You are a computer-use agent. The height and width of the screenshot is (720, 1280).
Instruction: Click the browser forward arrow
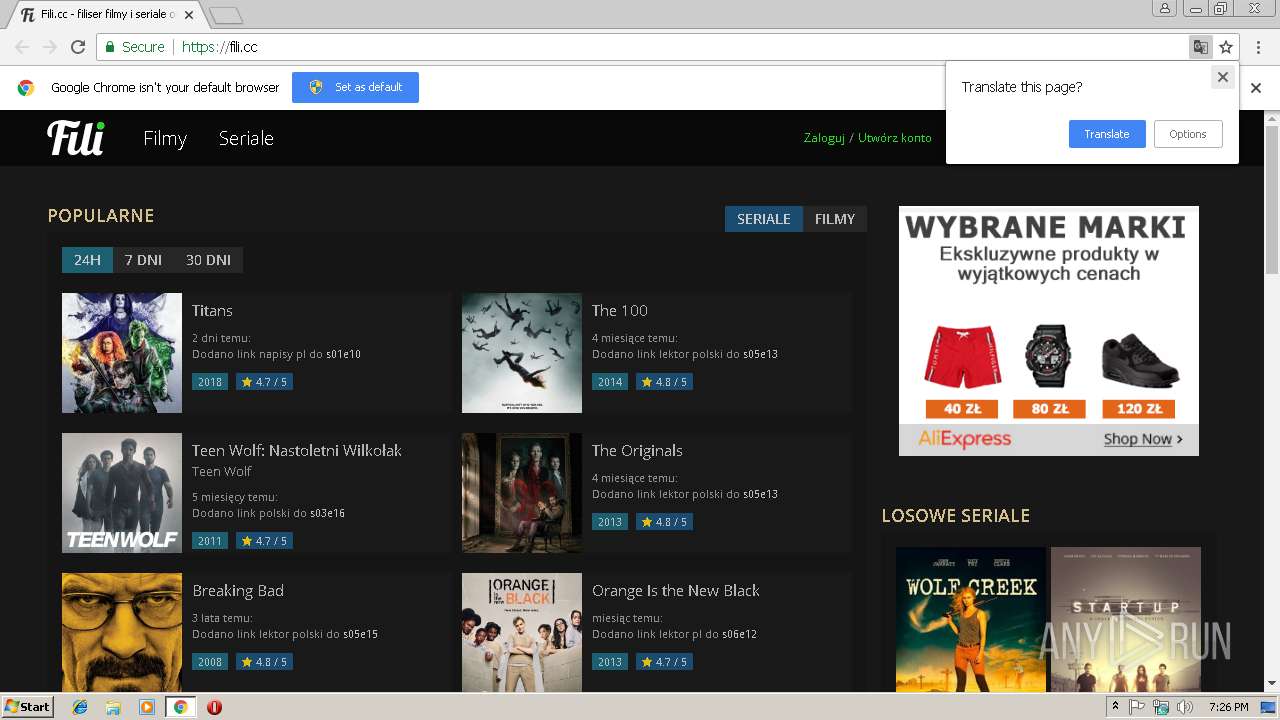50,47
